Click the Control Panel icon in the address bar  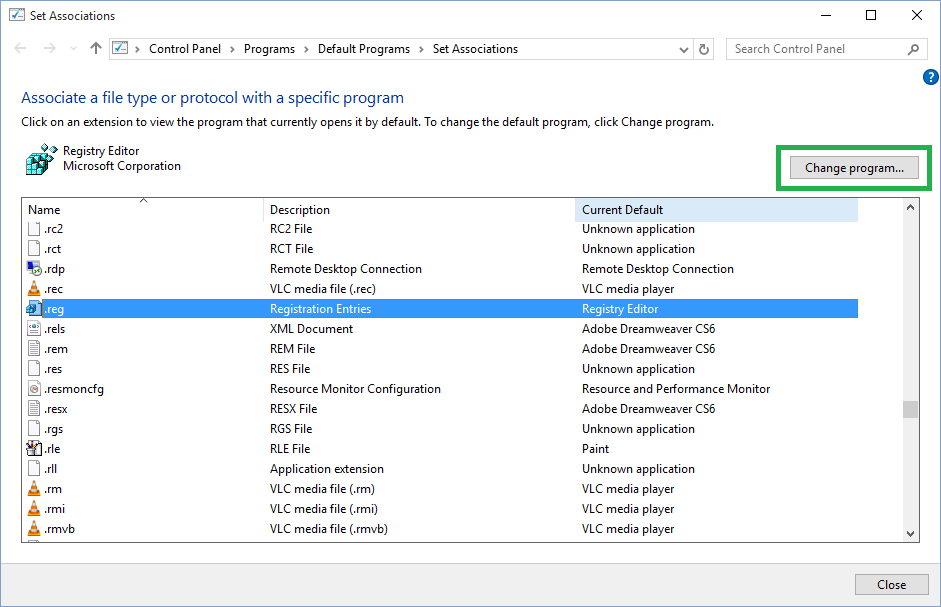121,48
